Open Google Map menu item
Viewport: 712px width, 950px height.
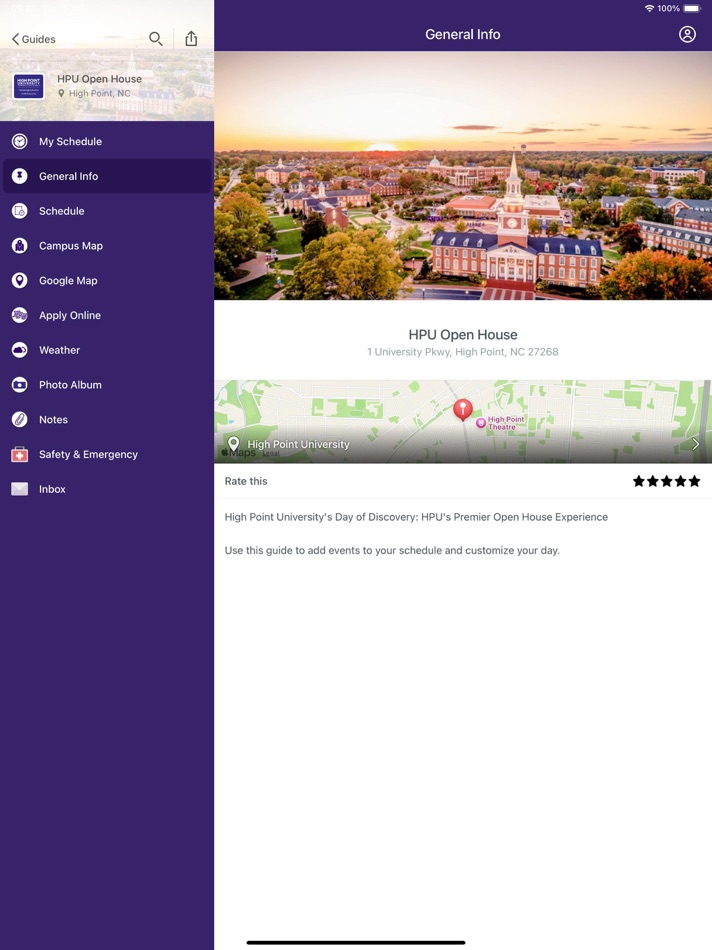tap(107, 281)
